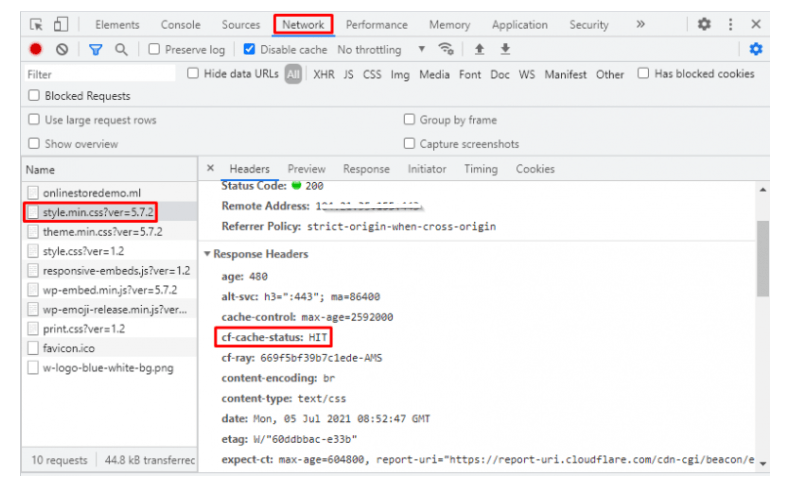
Task: Click the inspect element picker icon
Action: [37, 24]
